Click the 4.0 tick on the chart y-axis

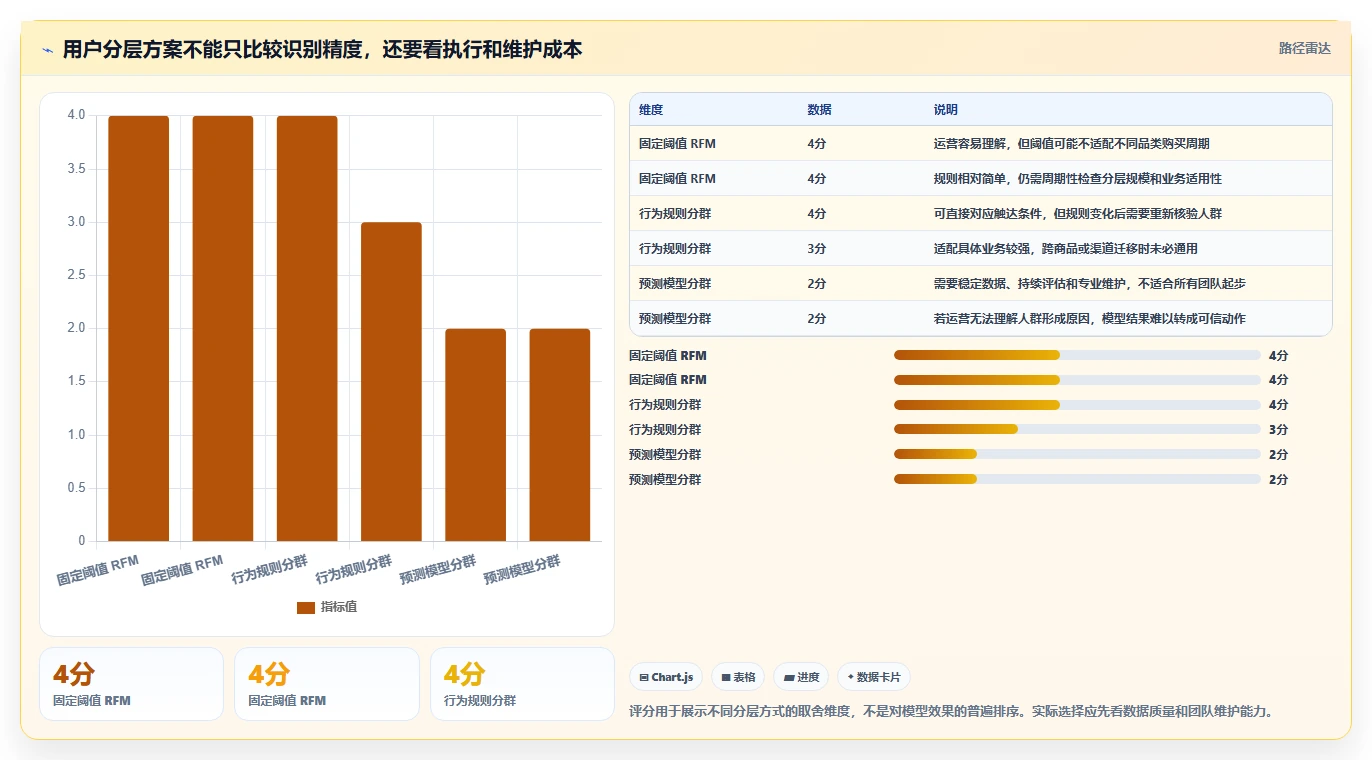[x=75, y=115]
